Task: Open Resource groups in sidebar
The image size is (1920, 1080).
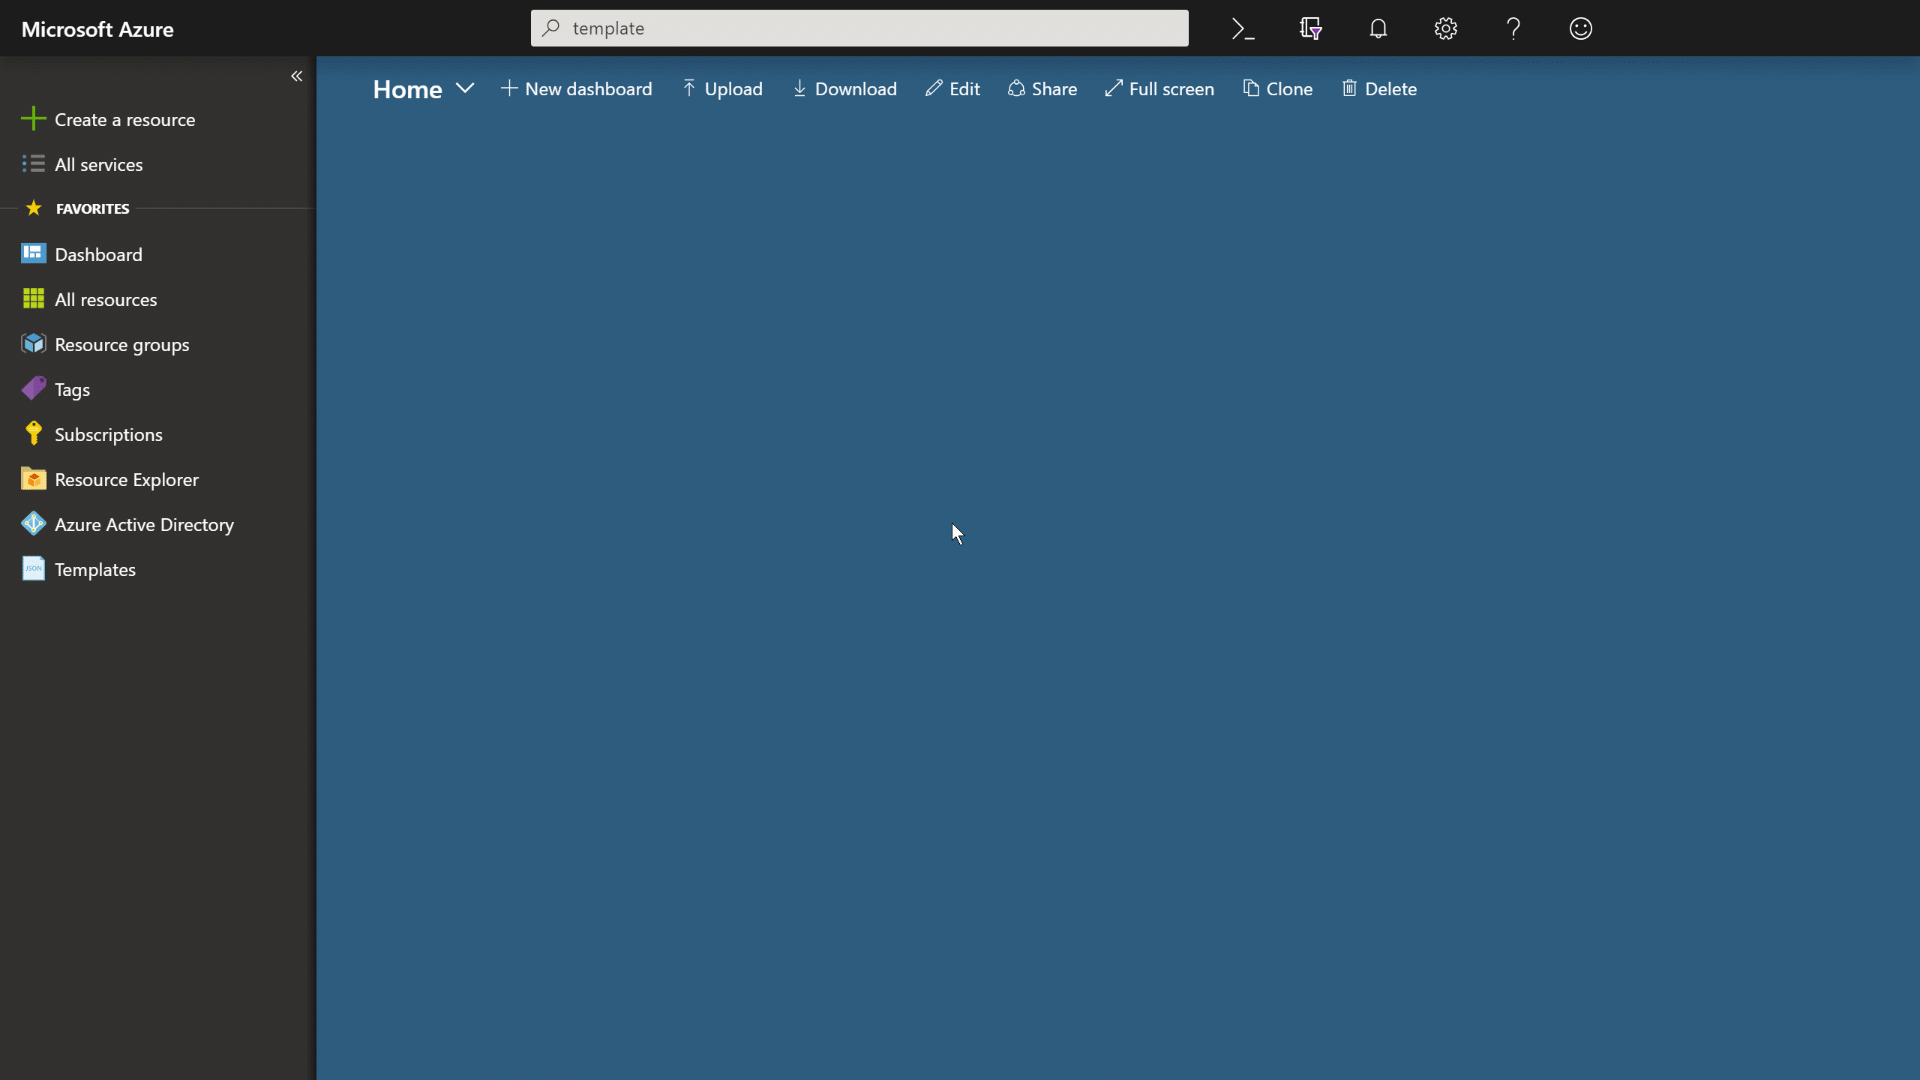Action: [121, 344]
